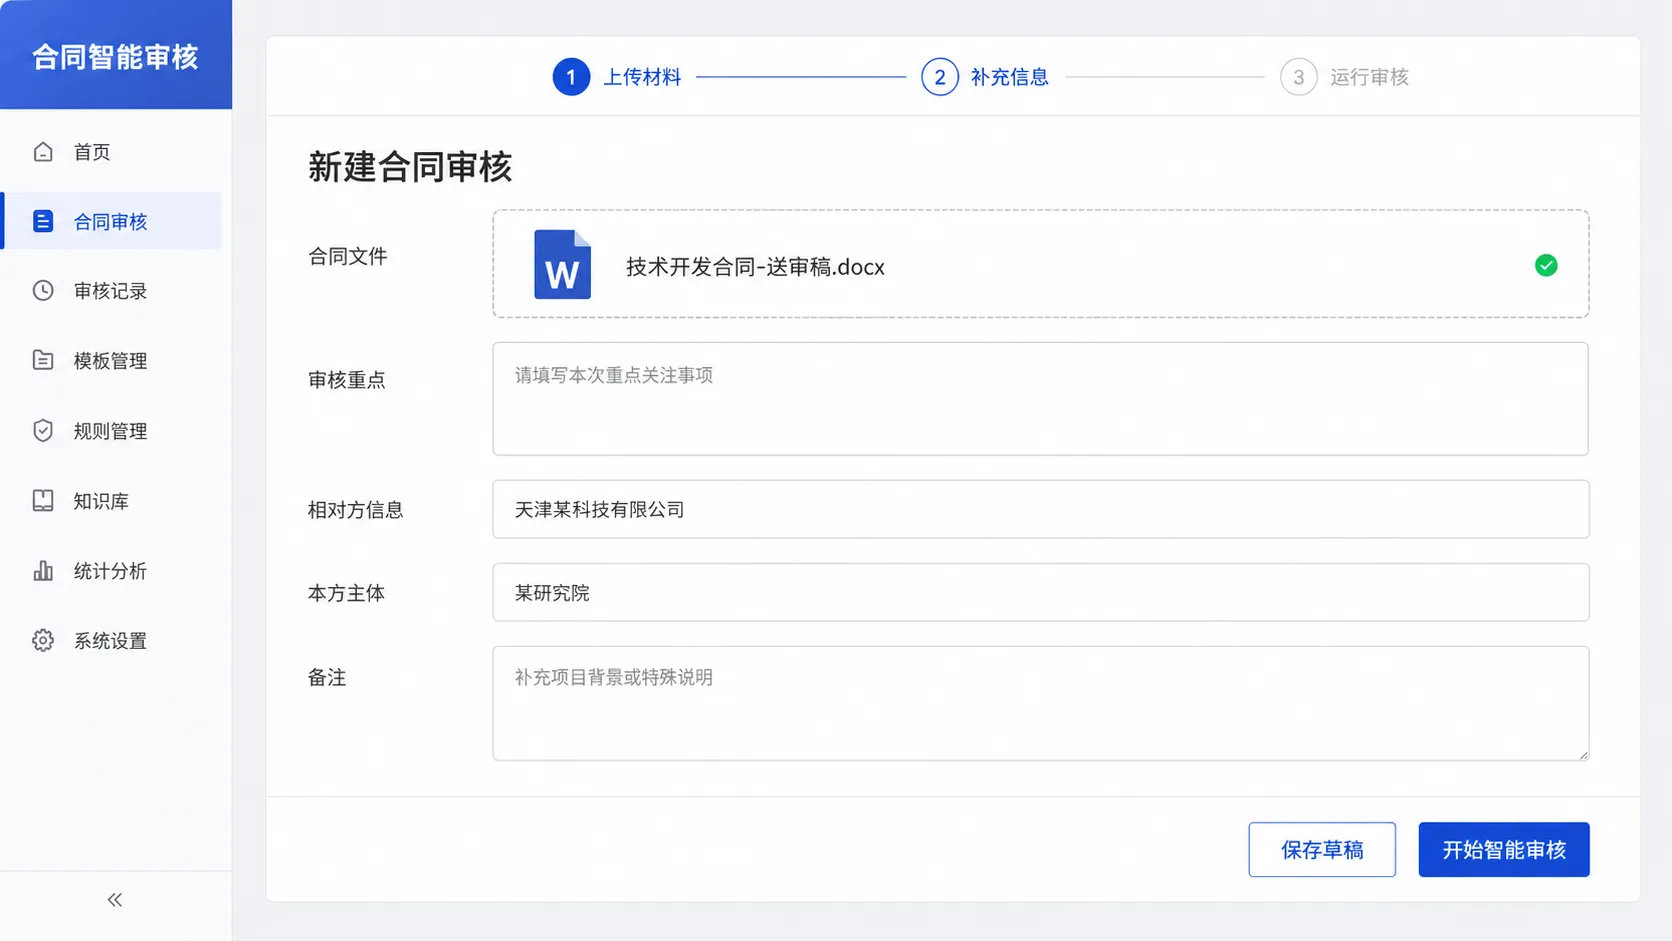Click the 上传材料 step label

click(642, 77)
